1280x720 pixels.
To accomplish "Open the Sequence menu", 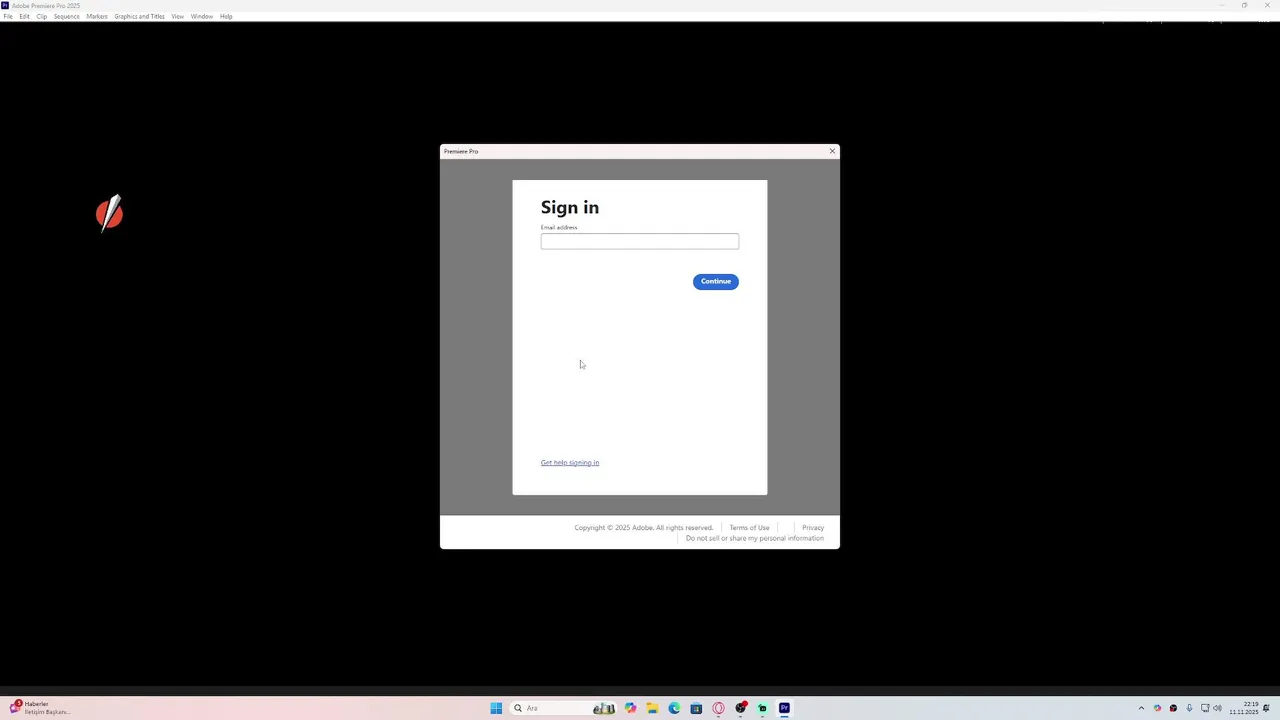I will pyautogui.click(x=66, y=16).
